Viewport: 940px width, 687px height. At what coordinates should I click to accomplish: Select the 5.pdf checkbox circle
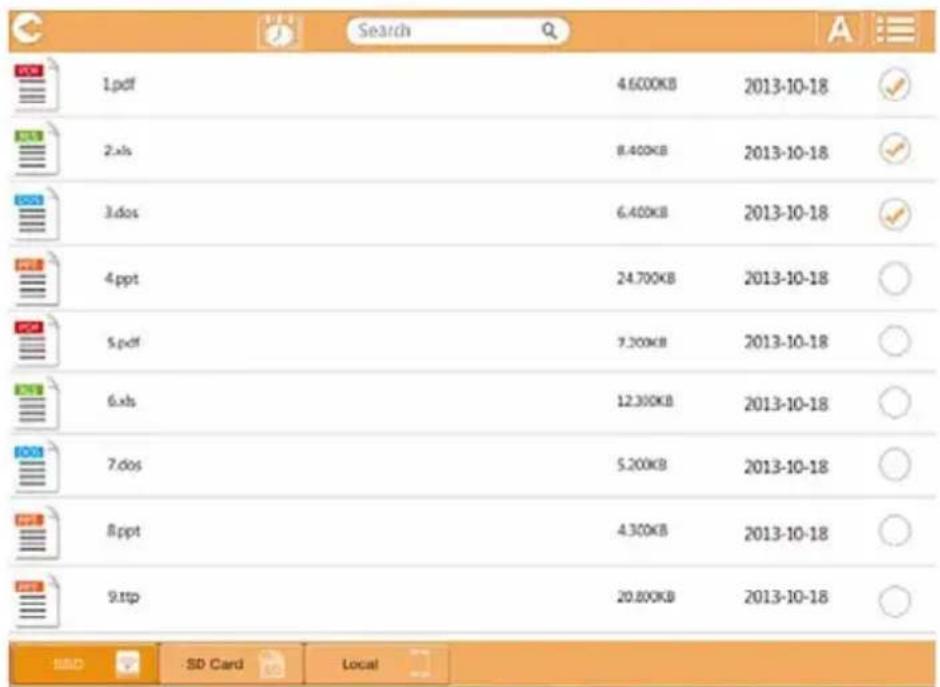click(894, 341)
